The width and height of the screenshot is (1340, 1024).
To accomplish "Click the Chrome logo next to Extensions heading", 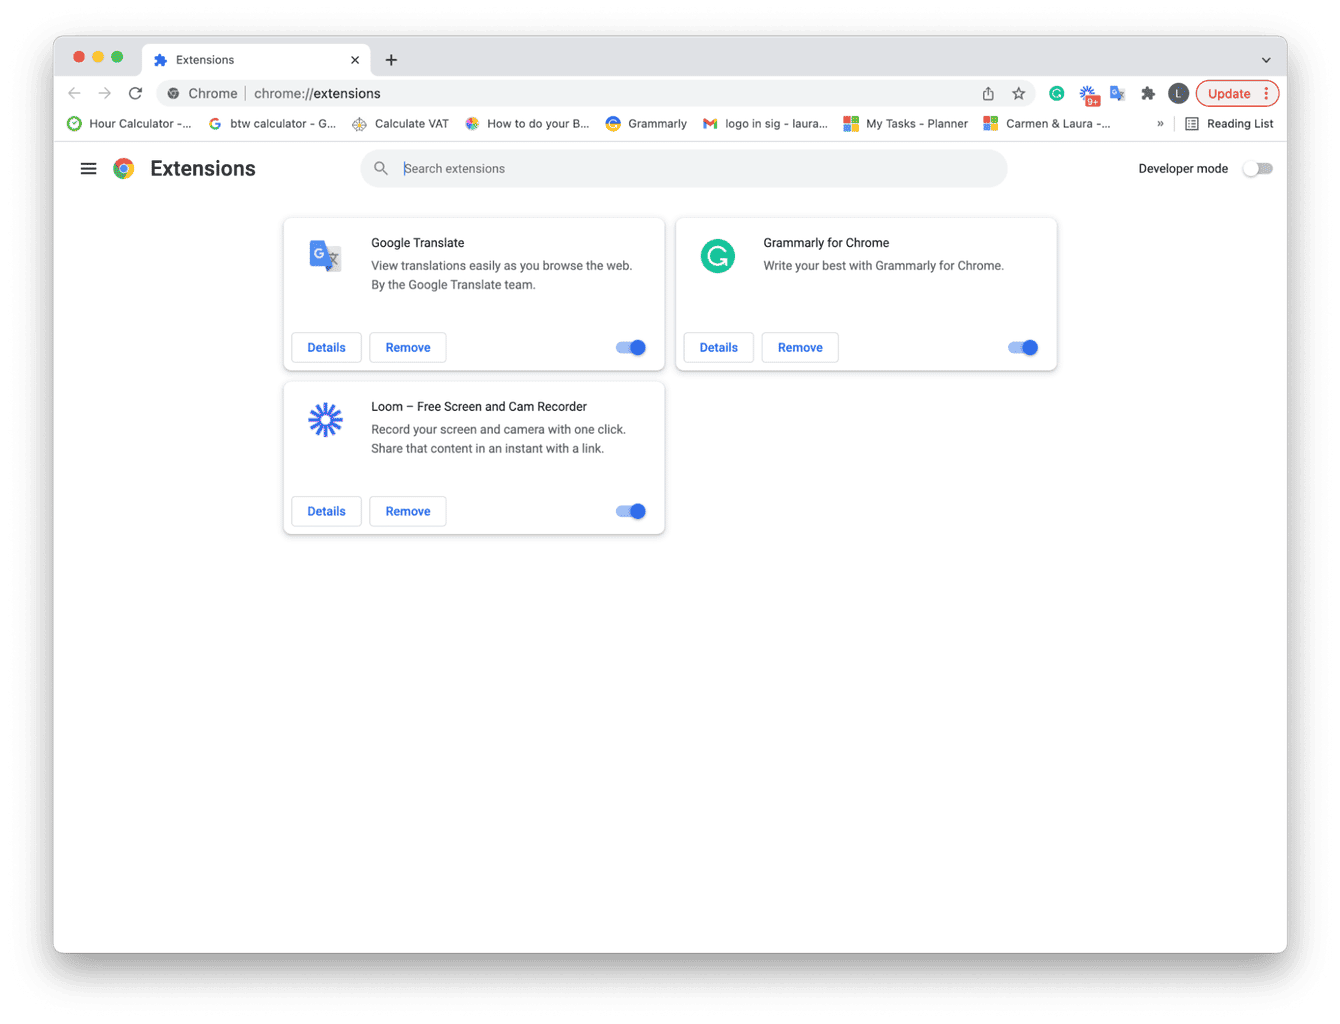I will click(x=123, y=168).
